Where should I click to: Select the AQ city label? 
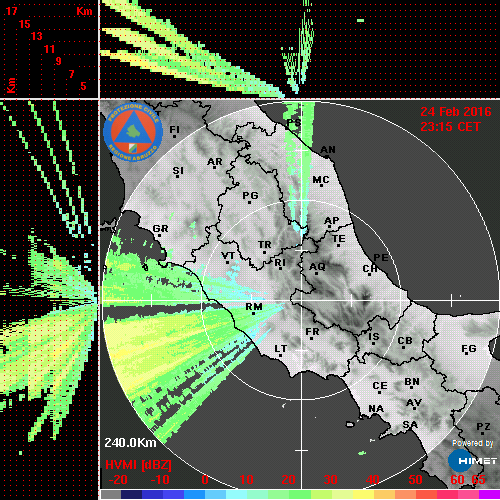click(317, 267)
